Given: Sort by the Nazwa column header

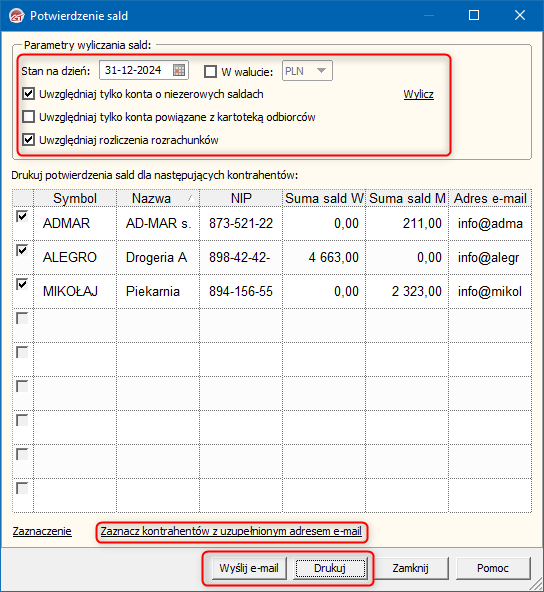Looking at the screenshot, I should 158,198.
